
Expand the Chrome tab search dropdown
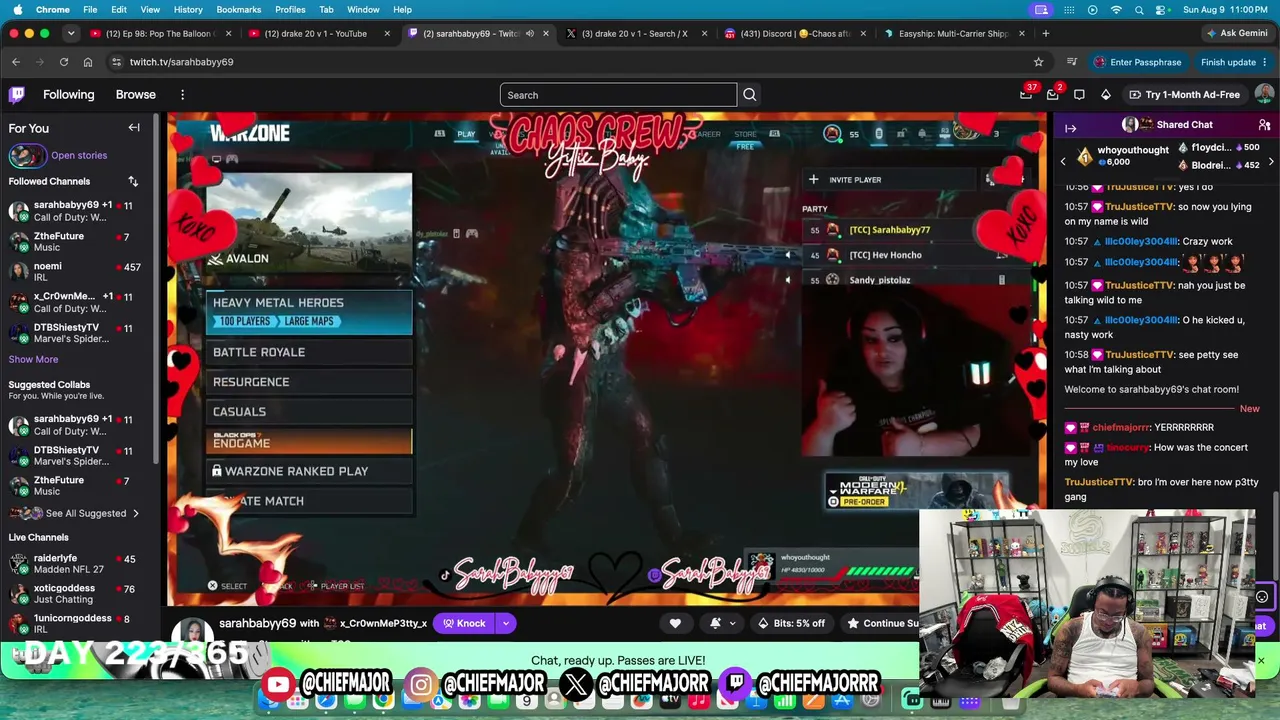71,33
